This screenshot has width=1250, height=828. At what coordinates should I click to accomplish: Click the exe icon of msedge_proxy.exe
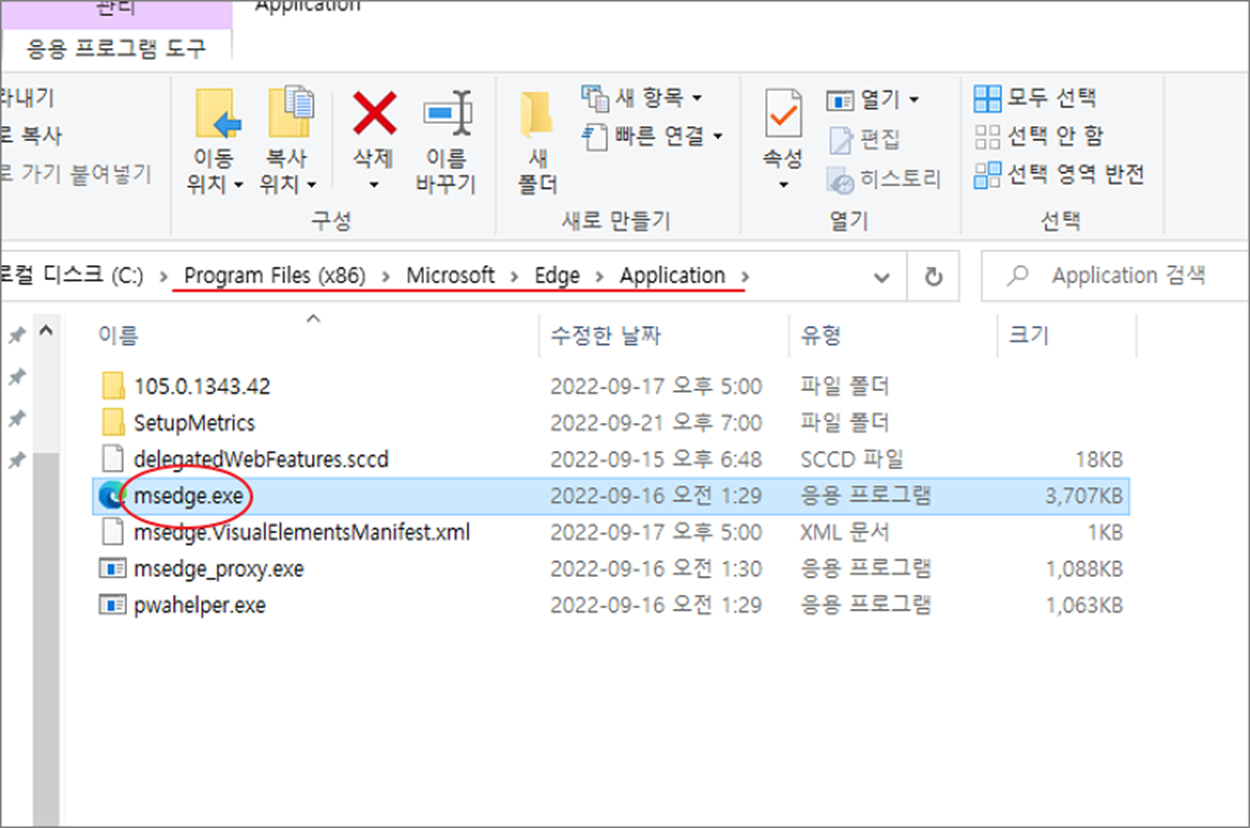(x=111, y=569)
